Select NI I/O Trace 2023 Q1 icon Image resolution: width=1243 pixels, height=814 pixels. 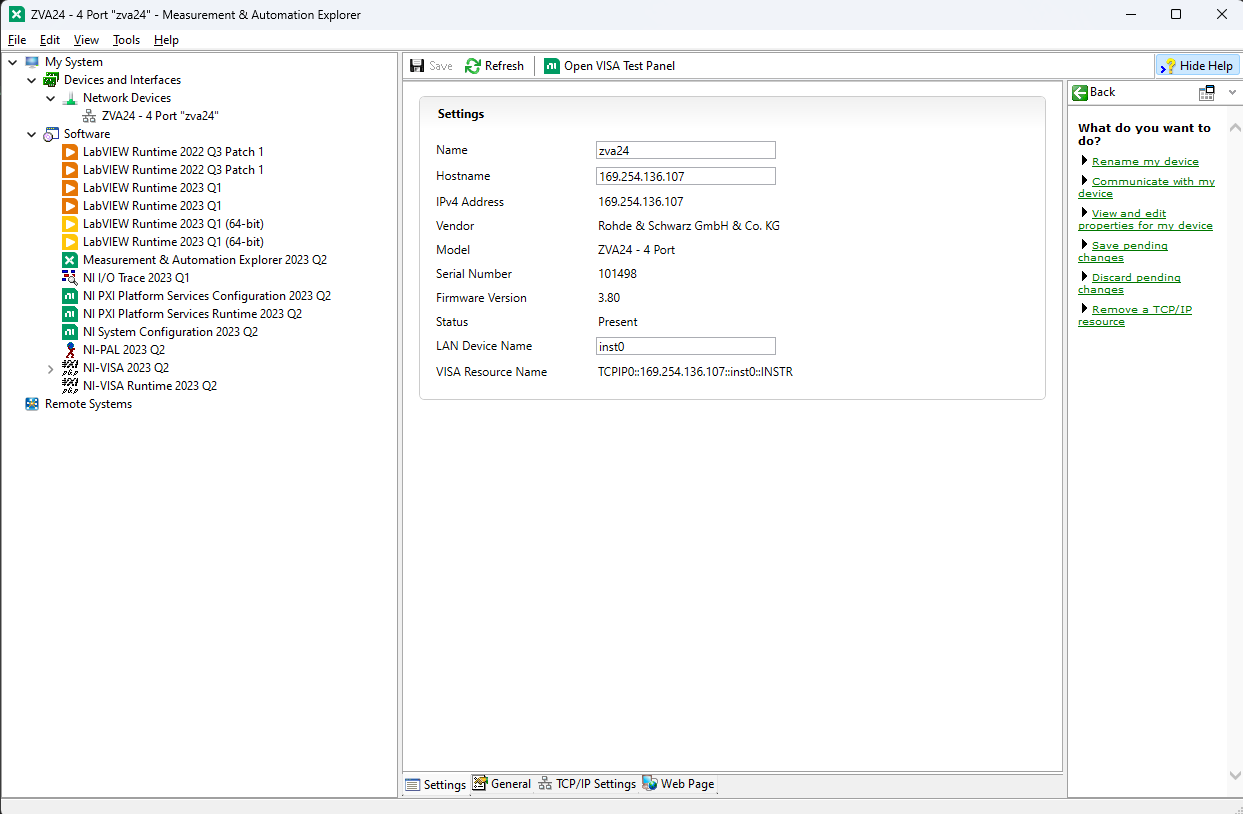pyautogui.click(x=70, y=278)
